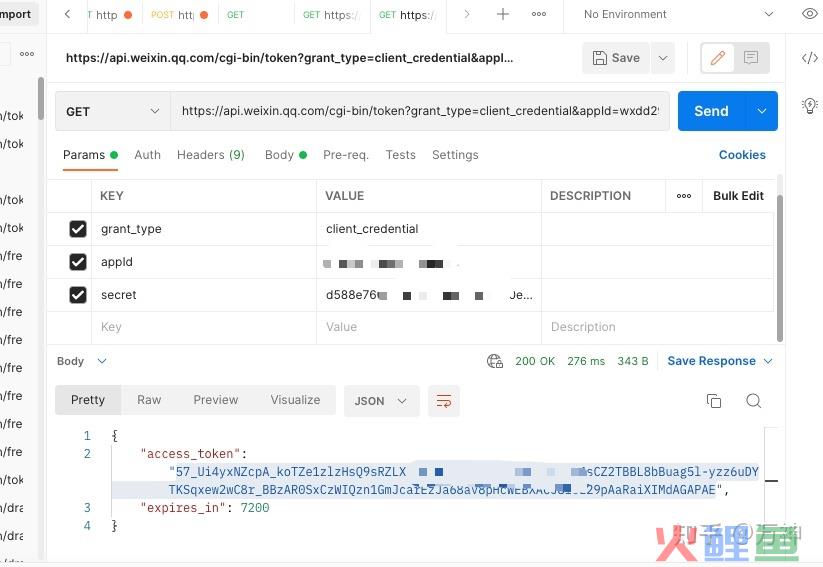
Task: Send the GET request
Action: click(x=711, y=111)
